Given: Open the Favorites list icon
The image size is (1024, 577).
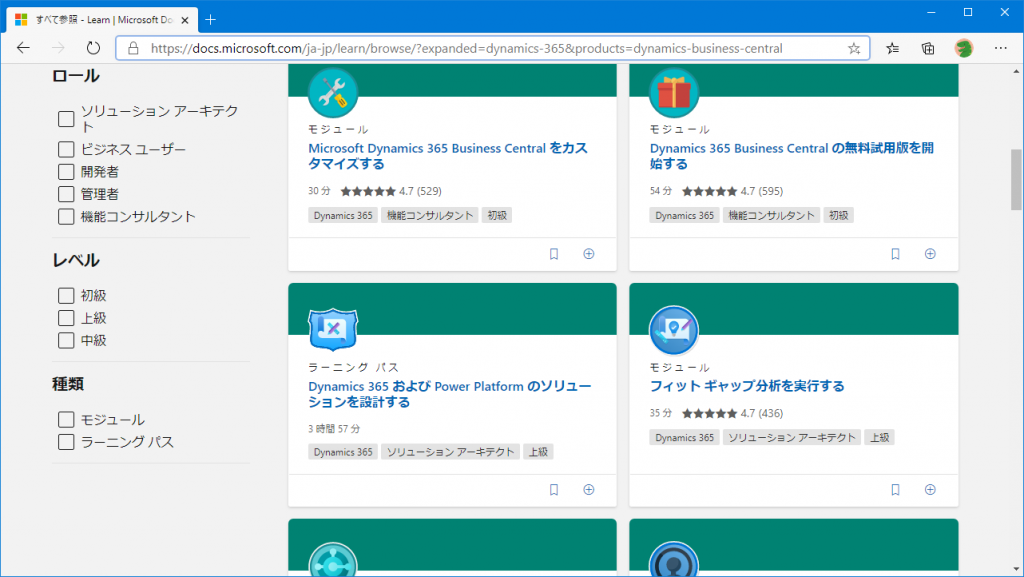Looking at the screenshot, I should pos(892,48).
